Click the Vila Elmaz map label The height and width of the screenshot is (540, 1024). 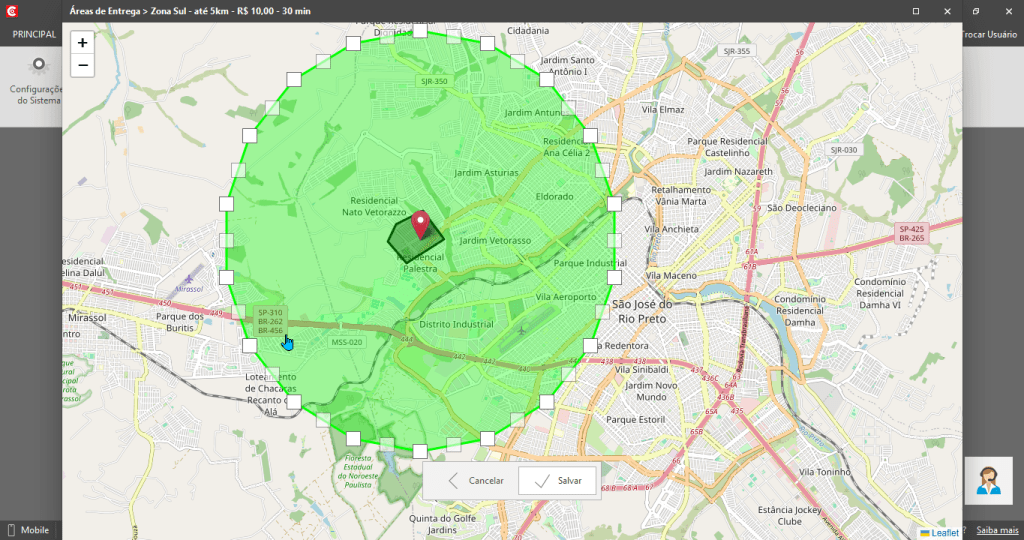coord(663,110)
